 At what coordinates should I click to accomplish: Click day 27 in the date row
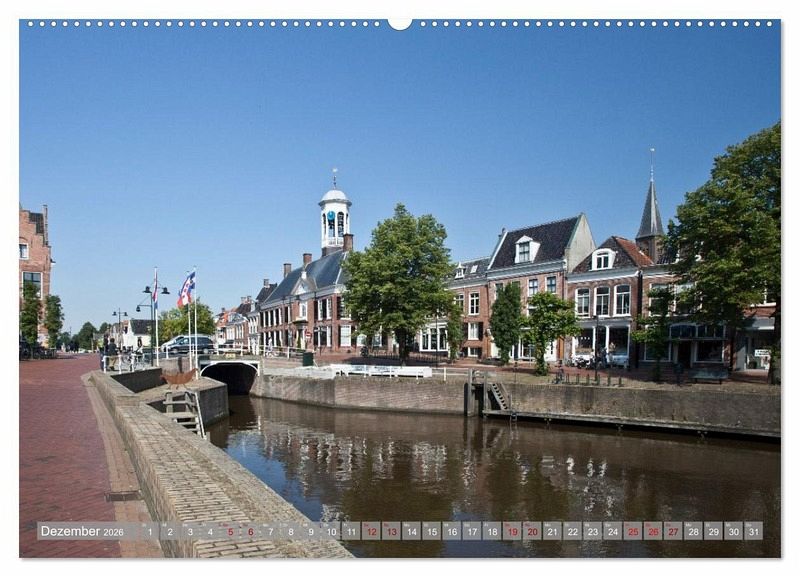[x=673, y=531]
